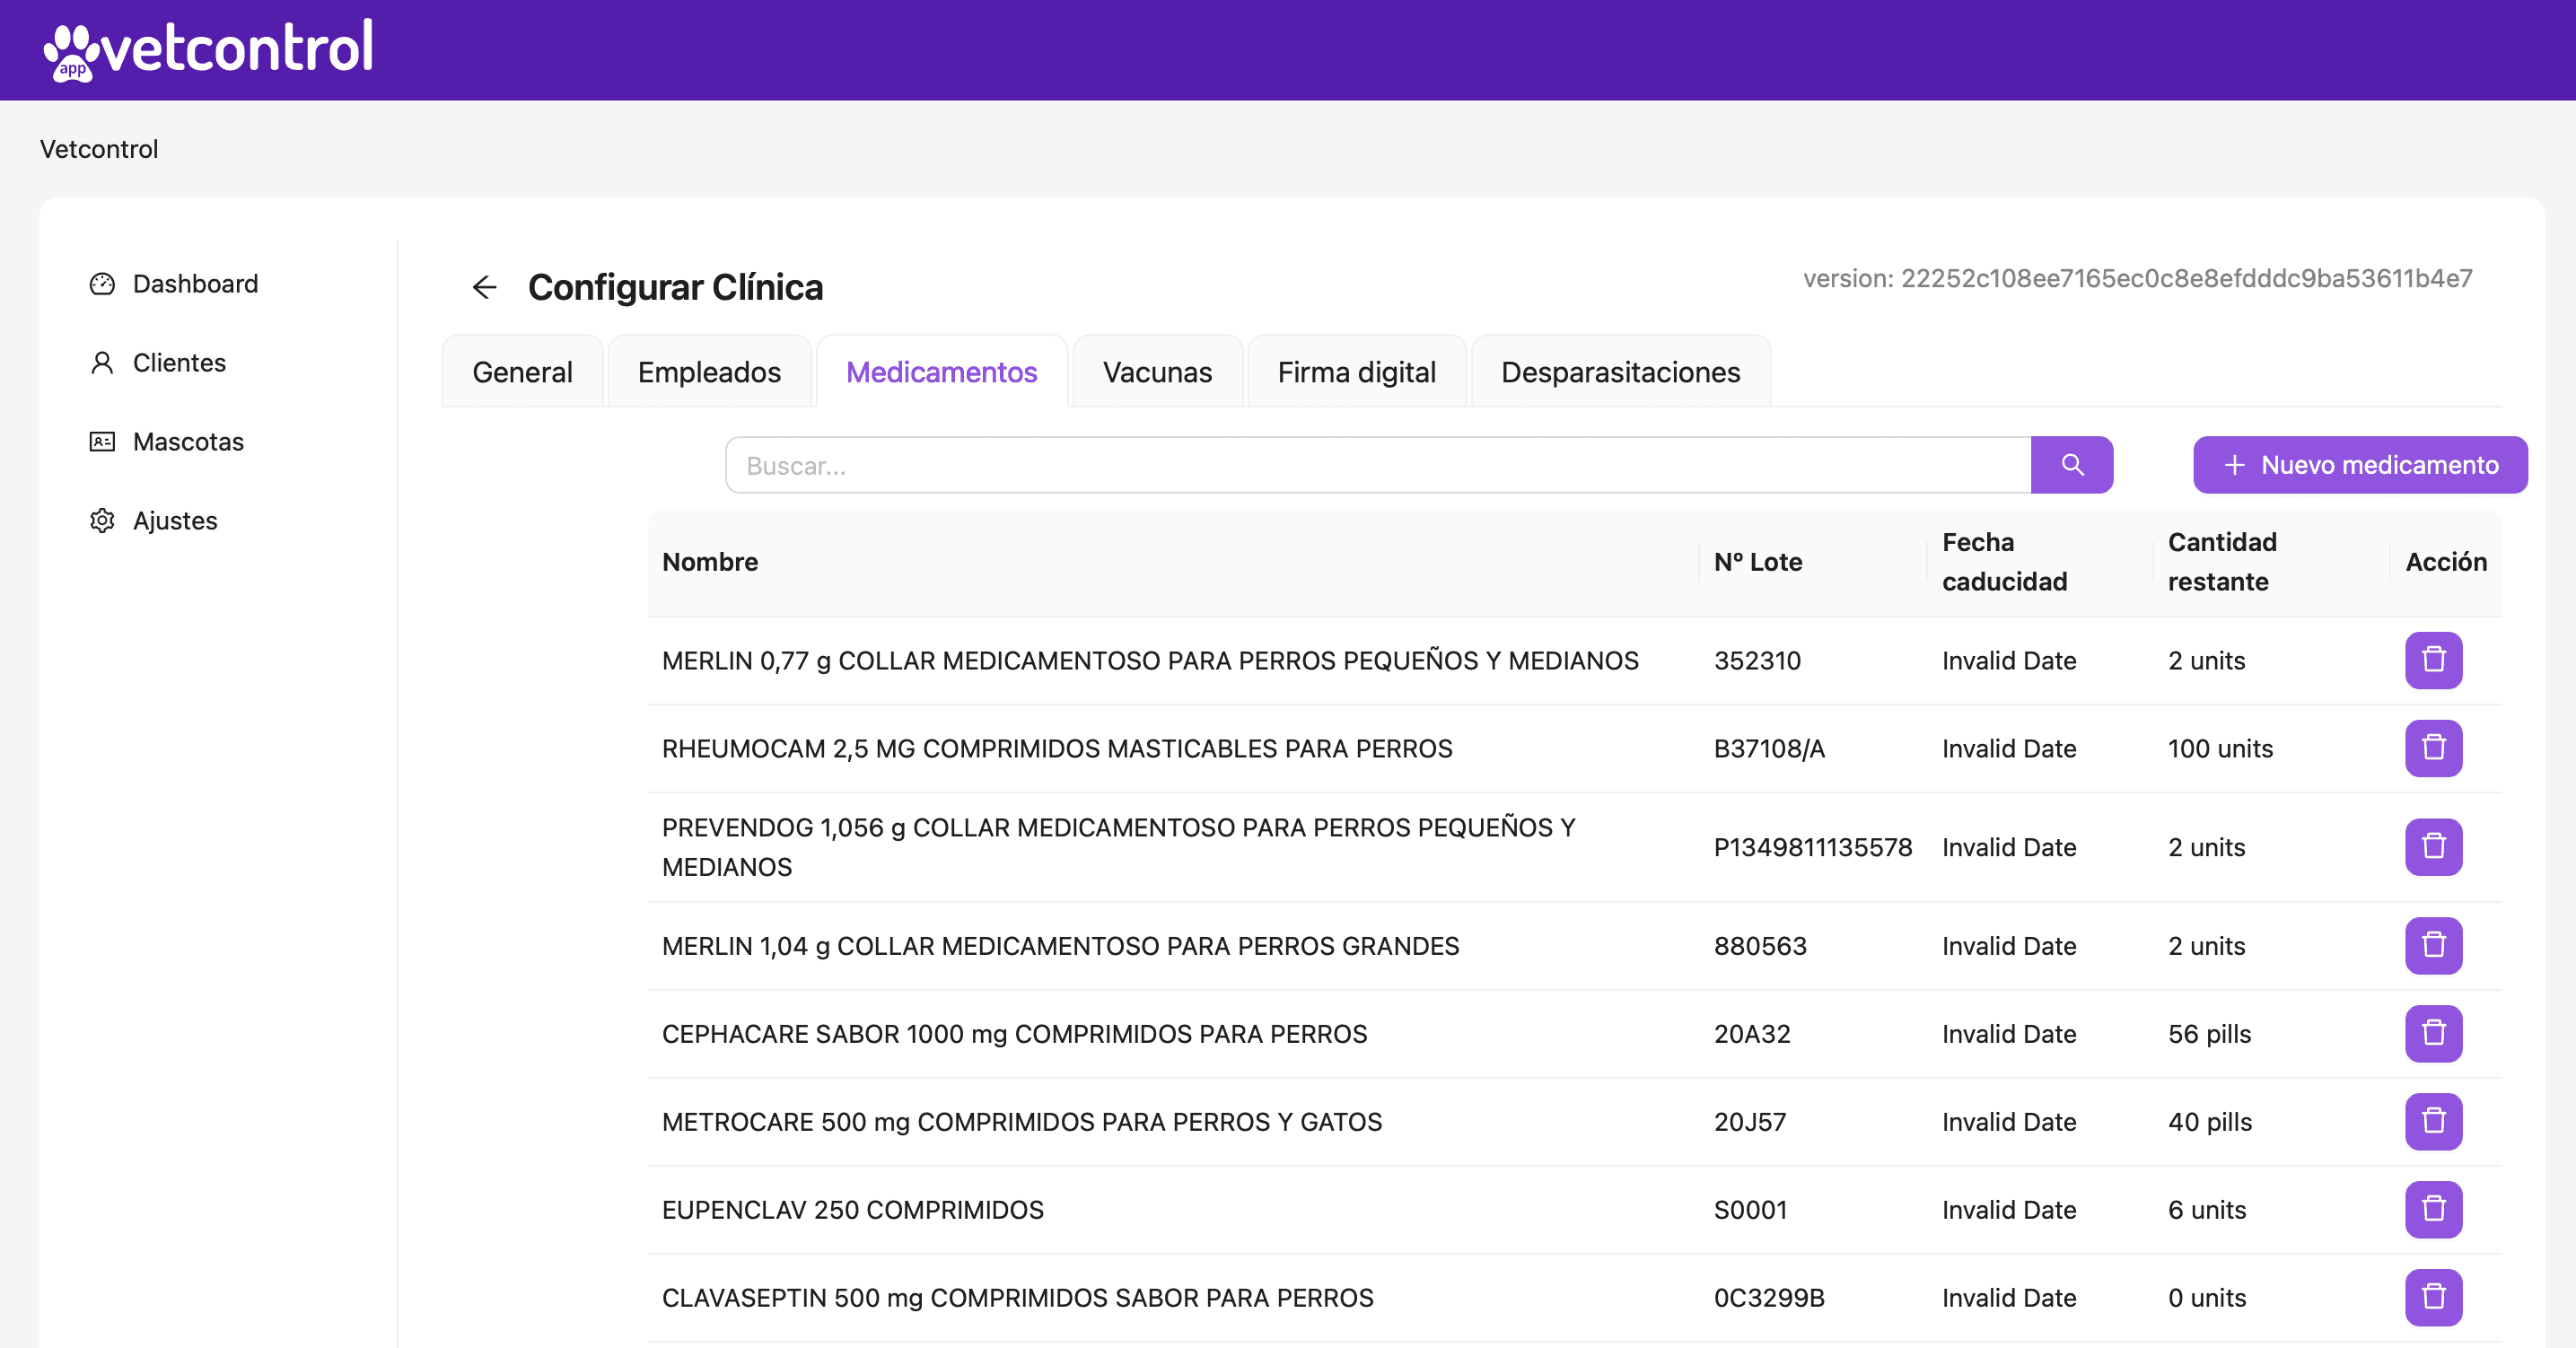Click lot number P1349811135578
The height and width of the screenshot is (1348, 2576).
click(1812, 848)
